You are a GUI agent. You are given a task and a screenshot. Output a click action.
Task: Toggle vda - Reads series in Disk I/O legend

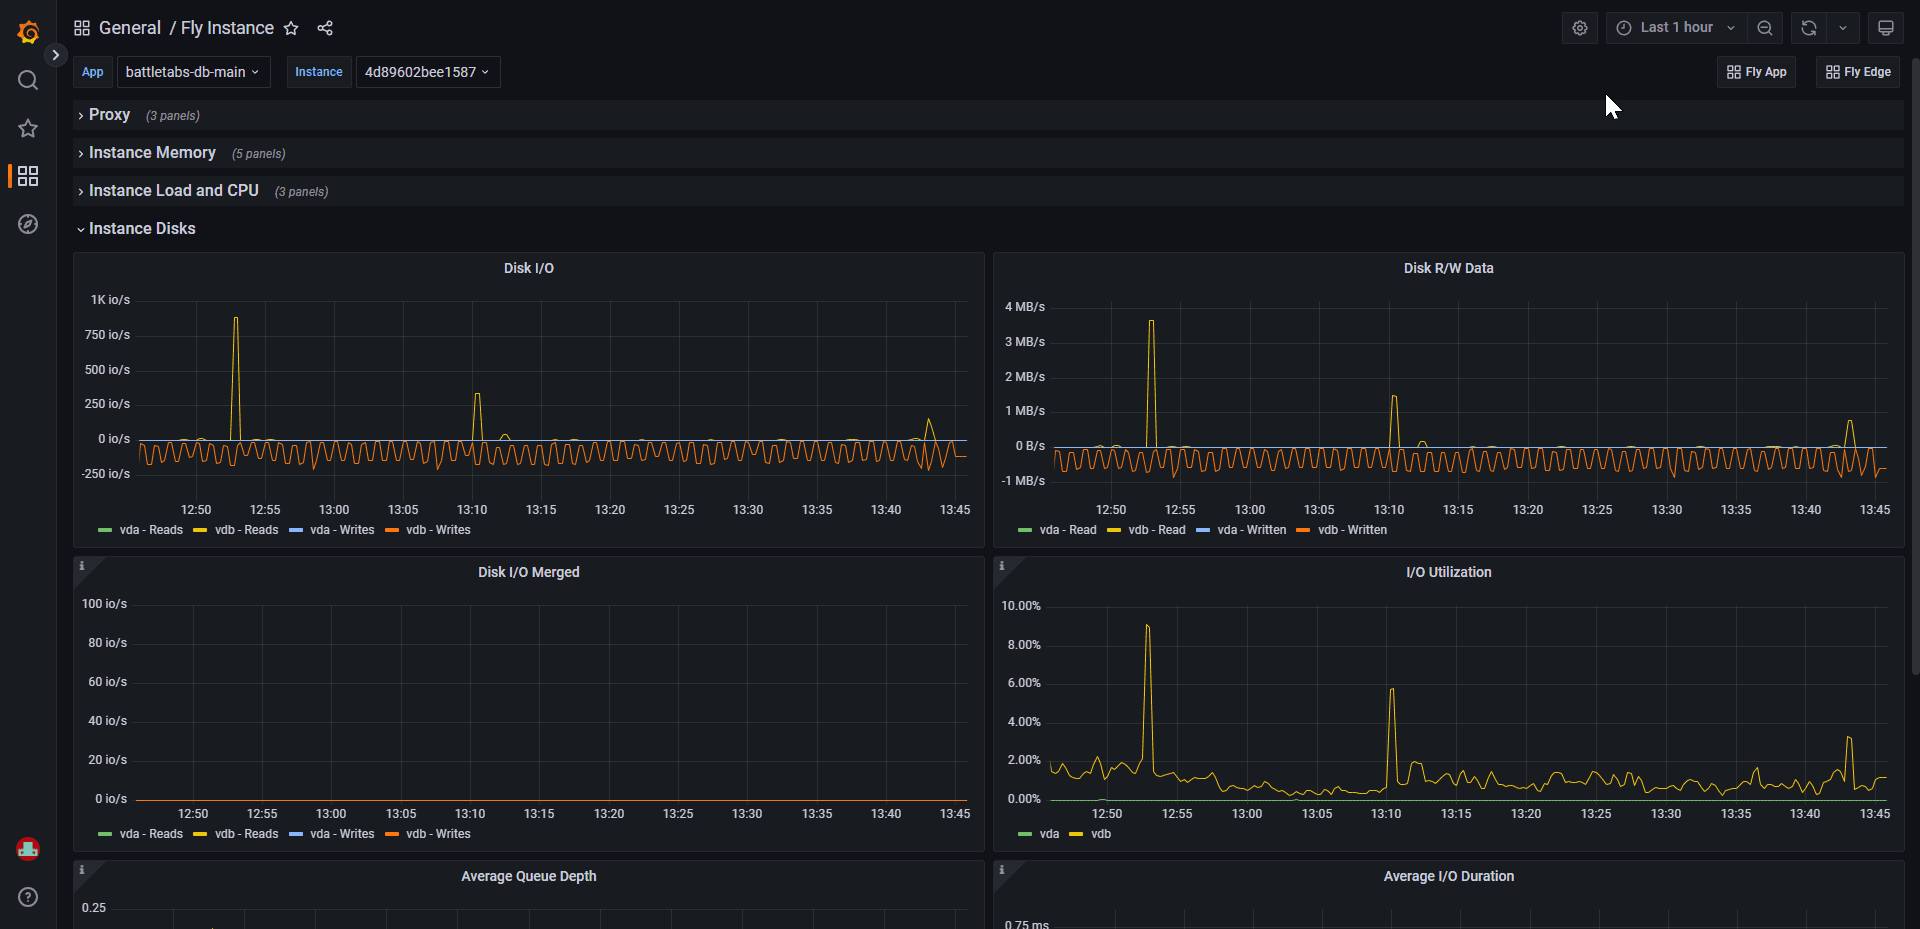(150, 530)
